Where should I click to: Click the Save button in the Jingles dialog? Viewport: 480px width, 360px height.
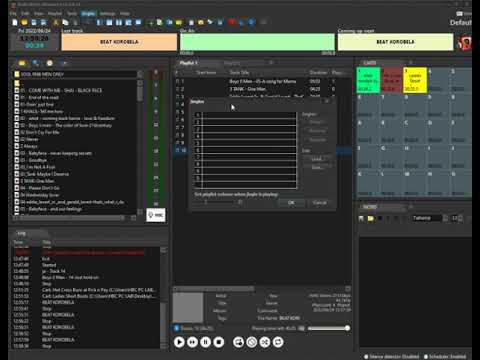(x=317, y=167)
